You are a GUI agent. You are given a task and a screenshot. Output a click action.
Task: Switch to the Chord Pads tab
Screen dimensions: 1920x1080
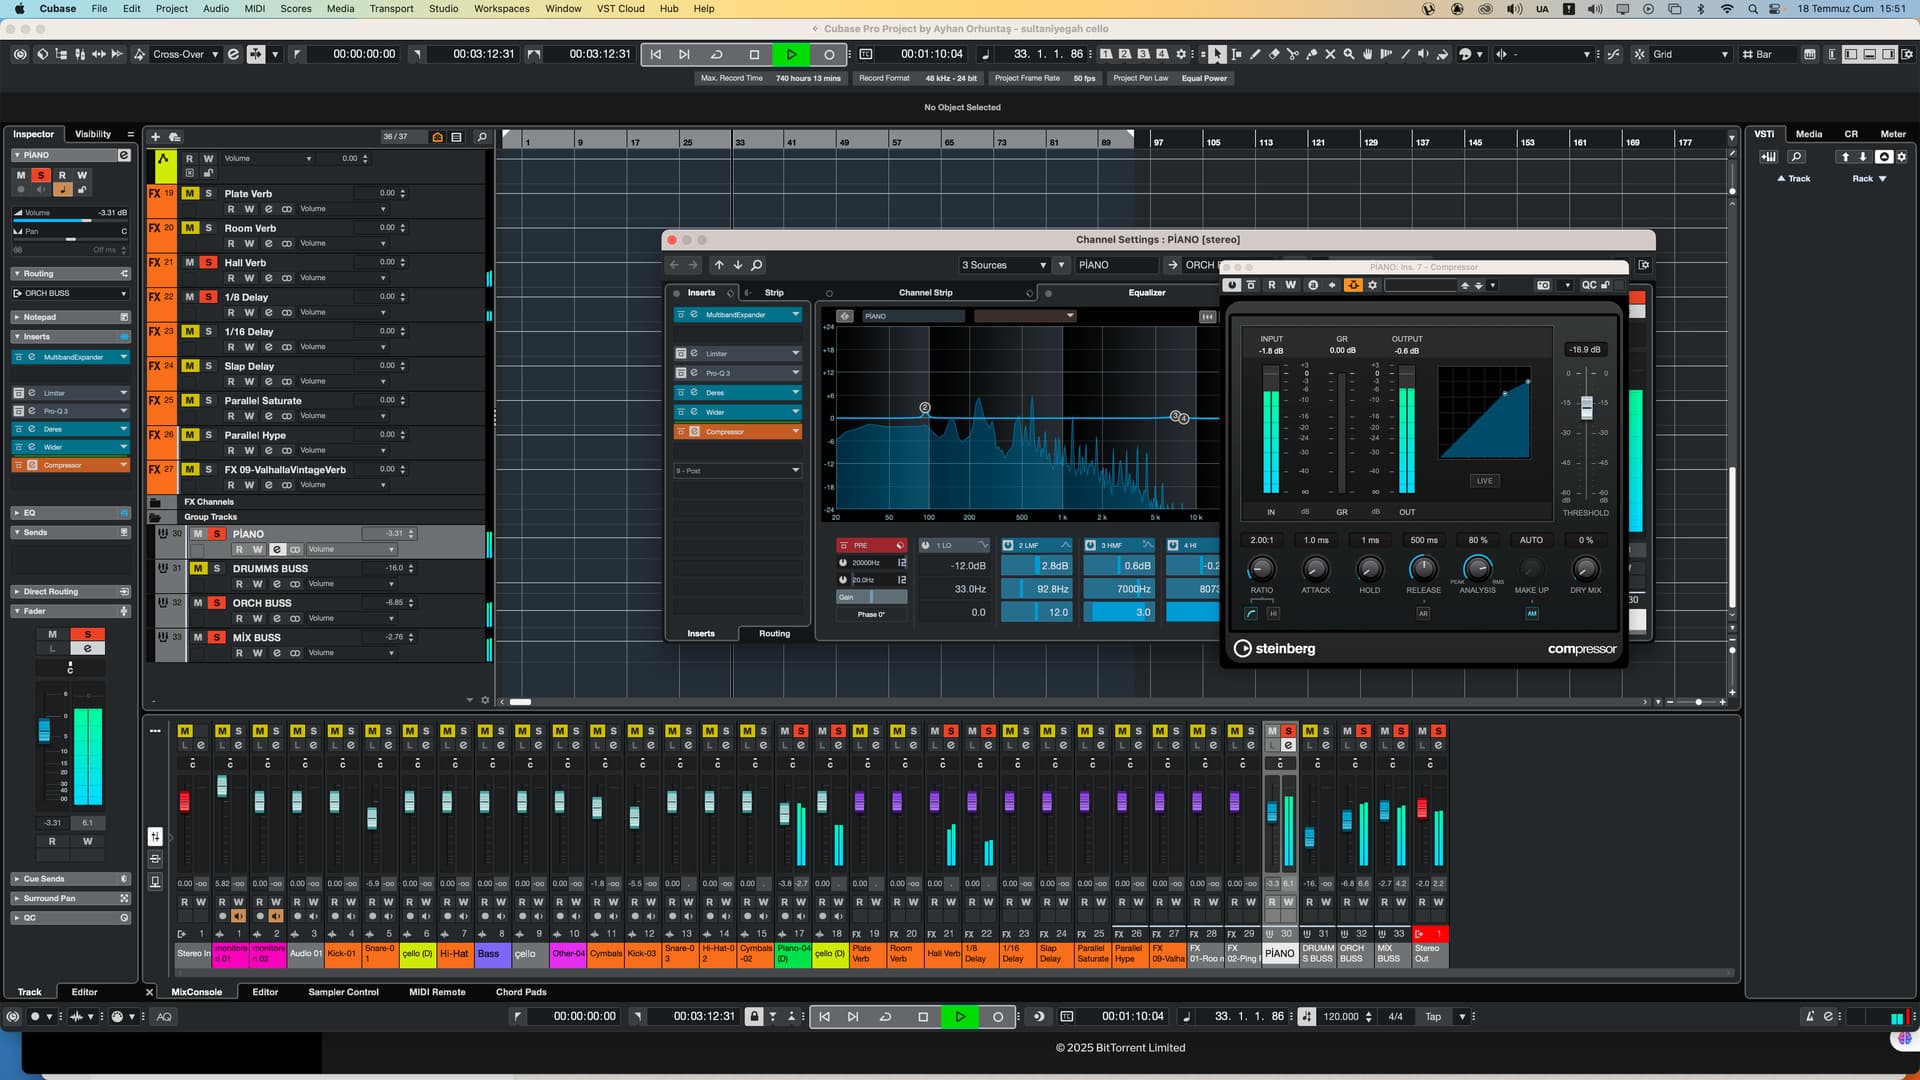point(521,992)
